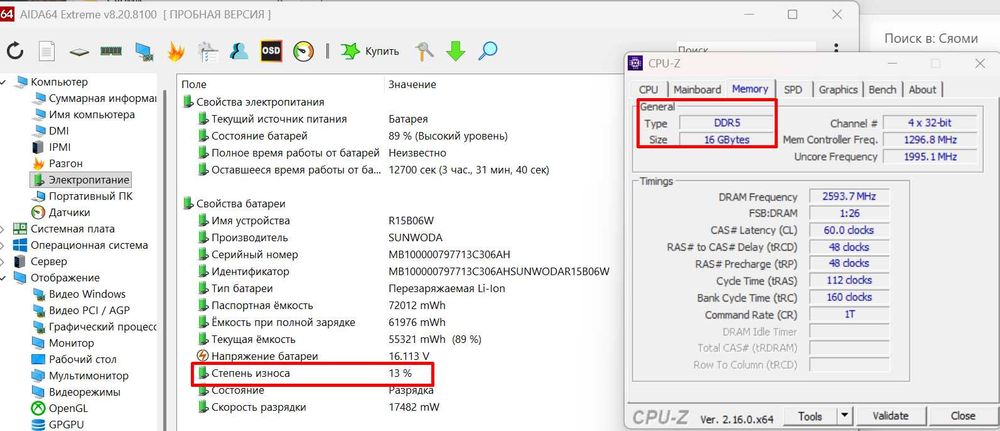Select Видео Windows tree item
Viewport: 1000px width, 431px height.
coord(79,294)
